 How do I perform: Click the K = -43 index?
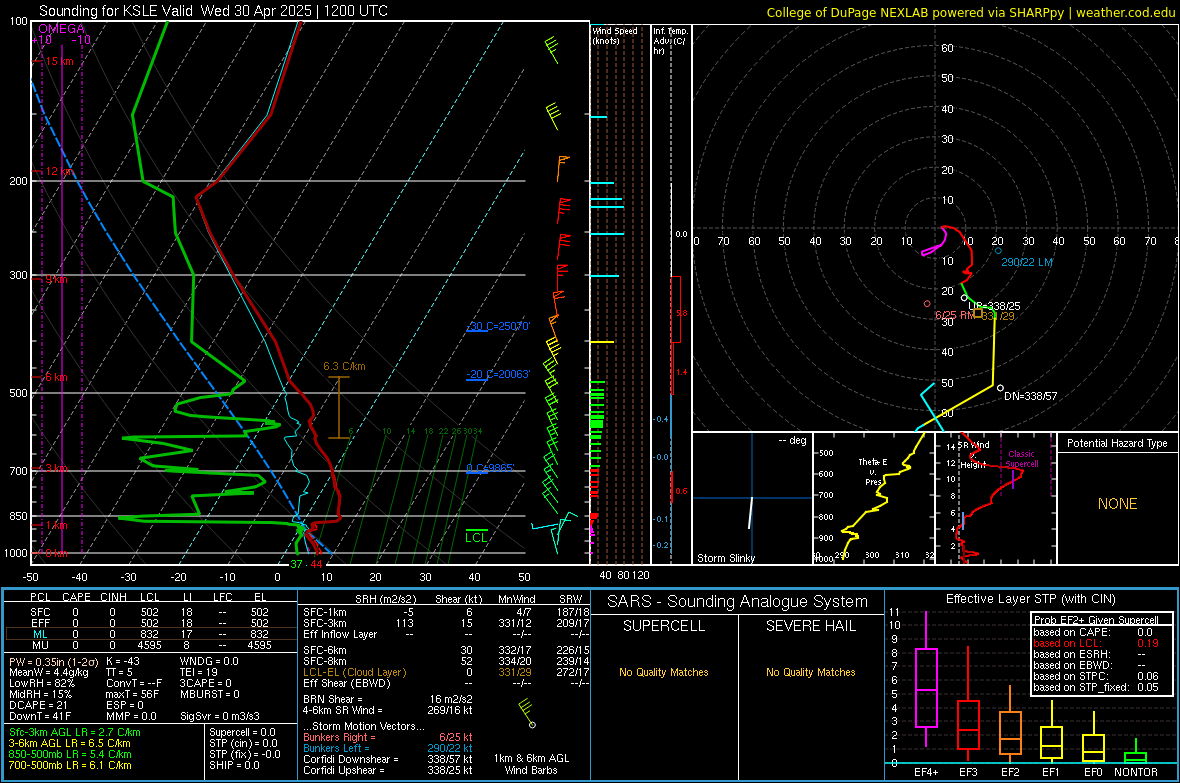pyautogui.click(x=123, y=661)
